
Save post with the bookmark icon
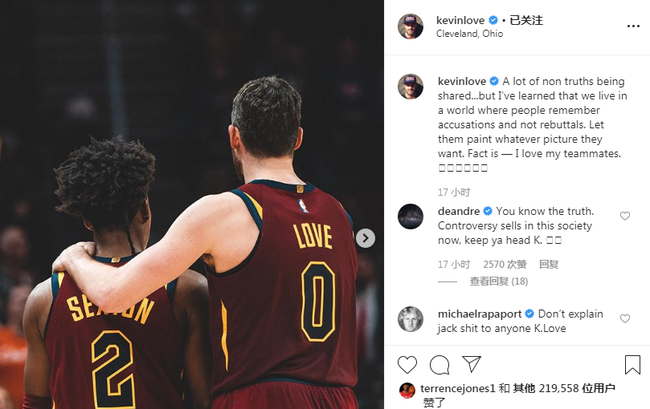(633, 365)
